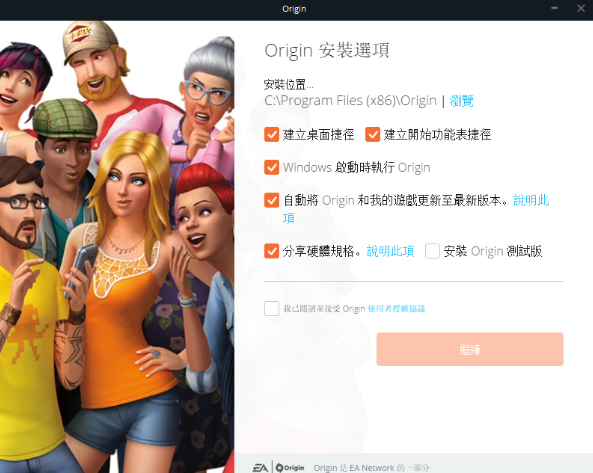Click the Origin 安裝選項 heading
This screenshot has height=473, width=593.
(x=327, y=51)
